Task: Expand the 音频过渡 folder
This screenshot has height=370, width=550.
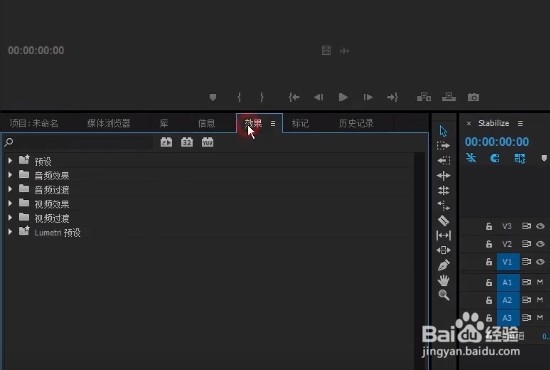Action: pos(10,189)
